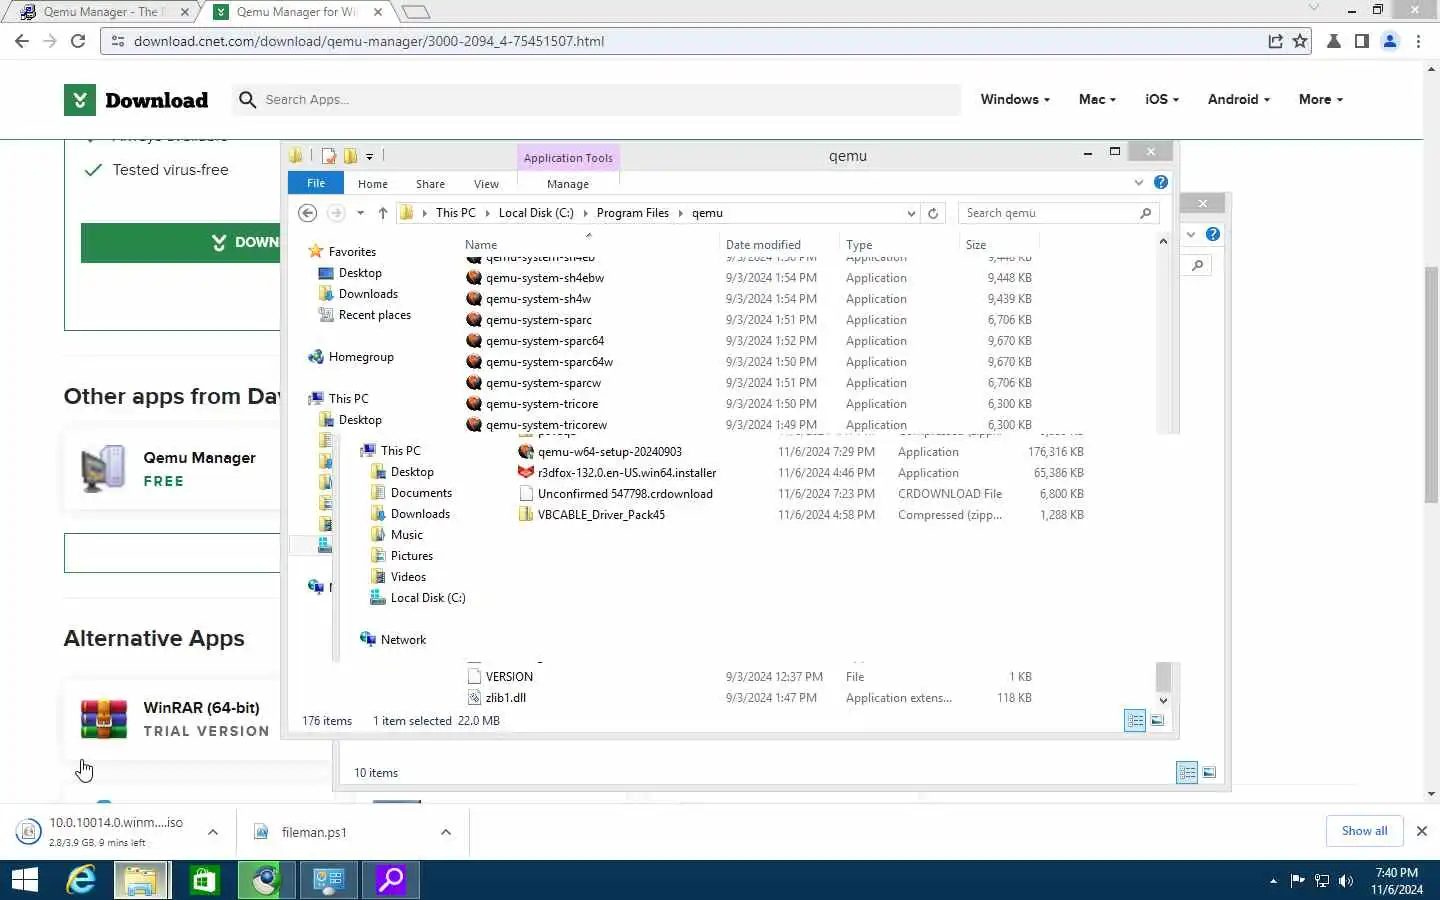Click the qemu file list scrollbar down arrow

tap(1163, 700)
